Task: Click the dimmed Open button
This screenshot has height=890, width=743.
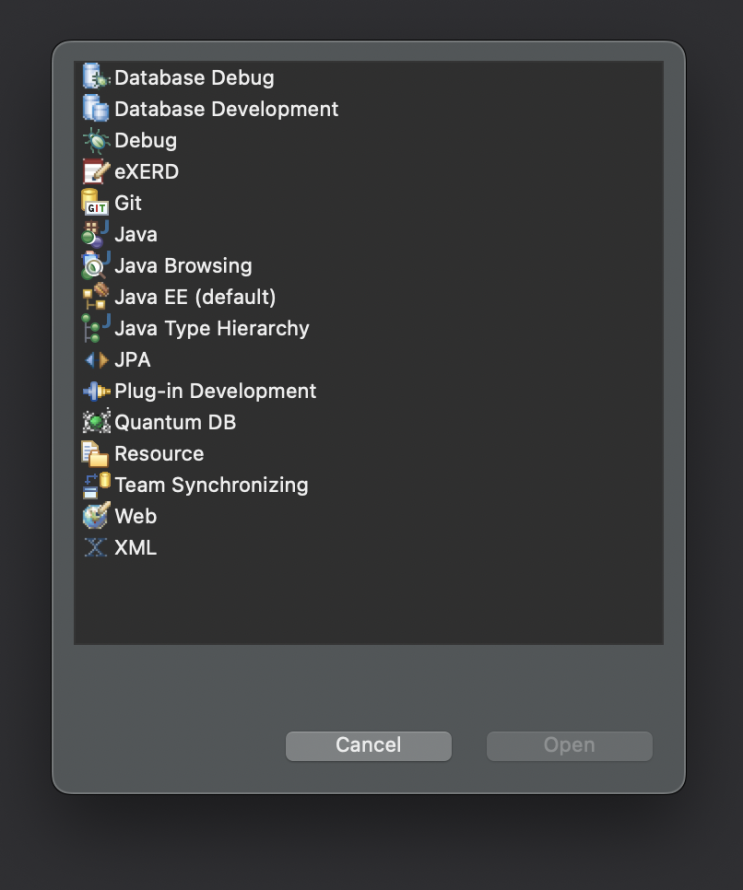Action: click(x=569, y=746)
